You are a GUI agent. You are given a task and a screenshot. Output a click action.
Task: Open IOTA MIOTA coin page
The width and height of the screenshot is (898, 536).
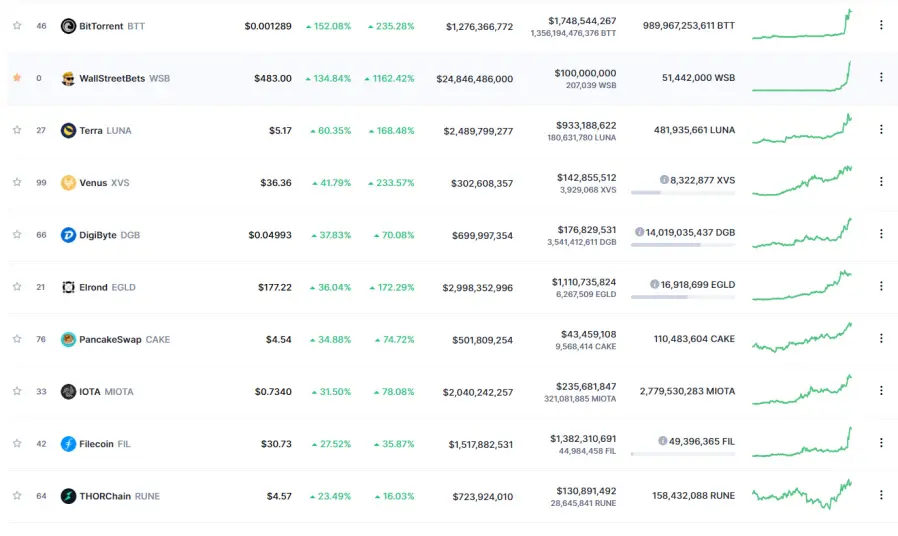click(x=106, y=392)
